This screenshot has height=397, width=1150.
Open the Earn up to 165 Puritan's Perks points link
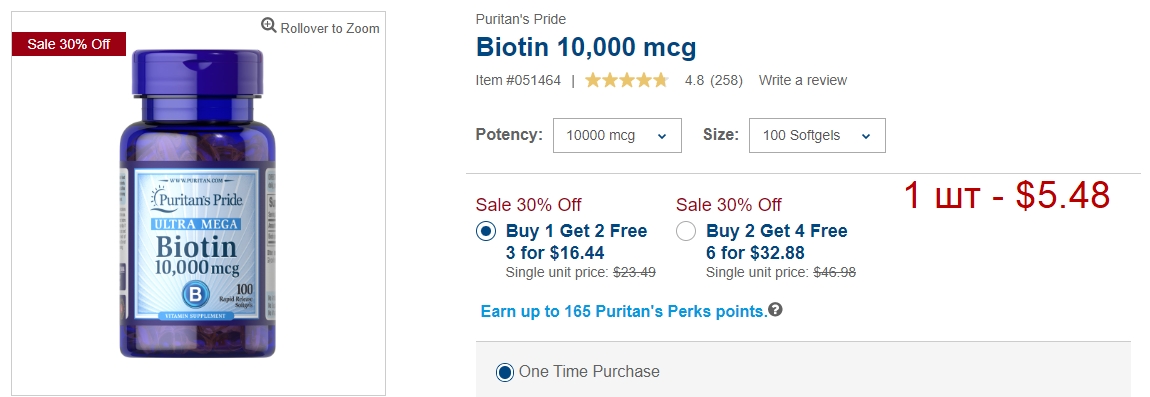coord(623,311)
